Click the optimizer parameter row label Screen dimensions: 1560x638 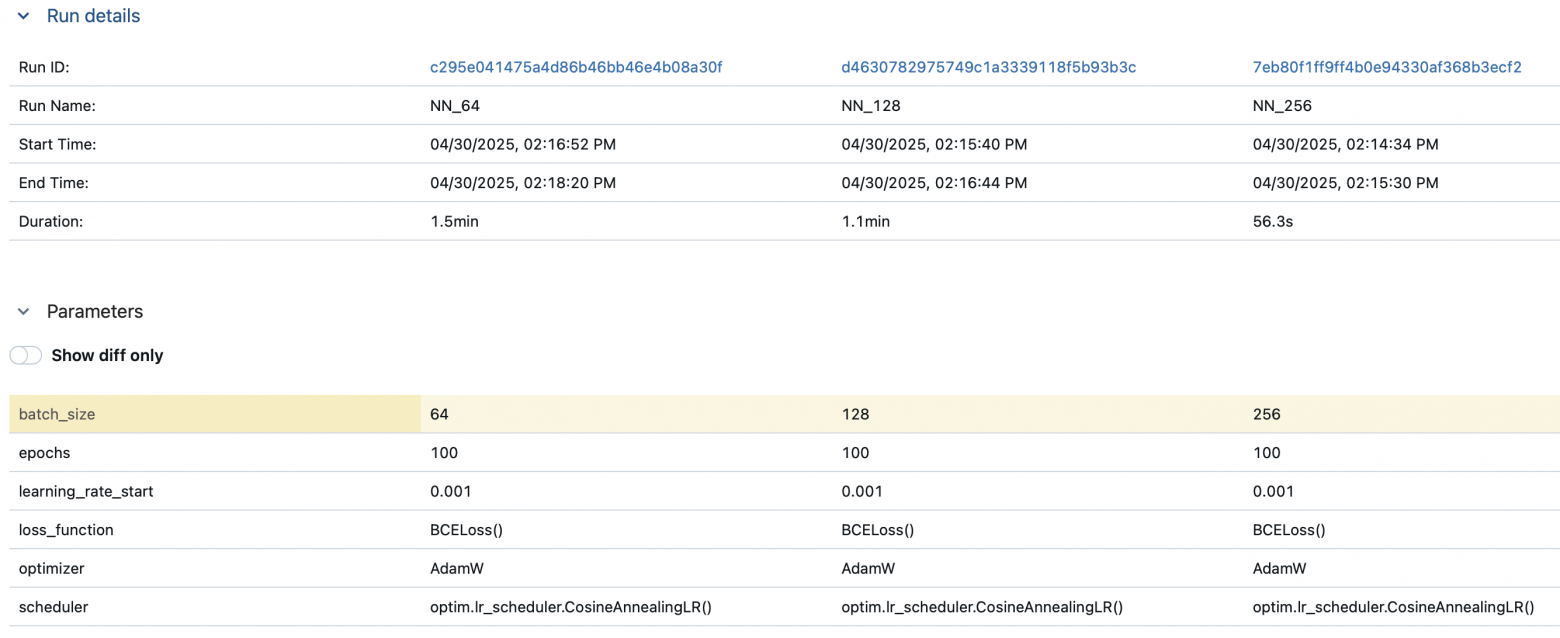tap(52, 568)
